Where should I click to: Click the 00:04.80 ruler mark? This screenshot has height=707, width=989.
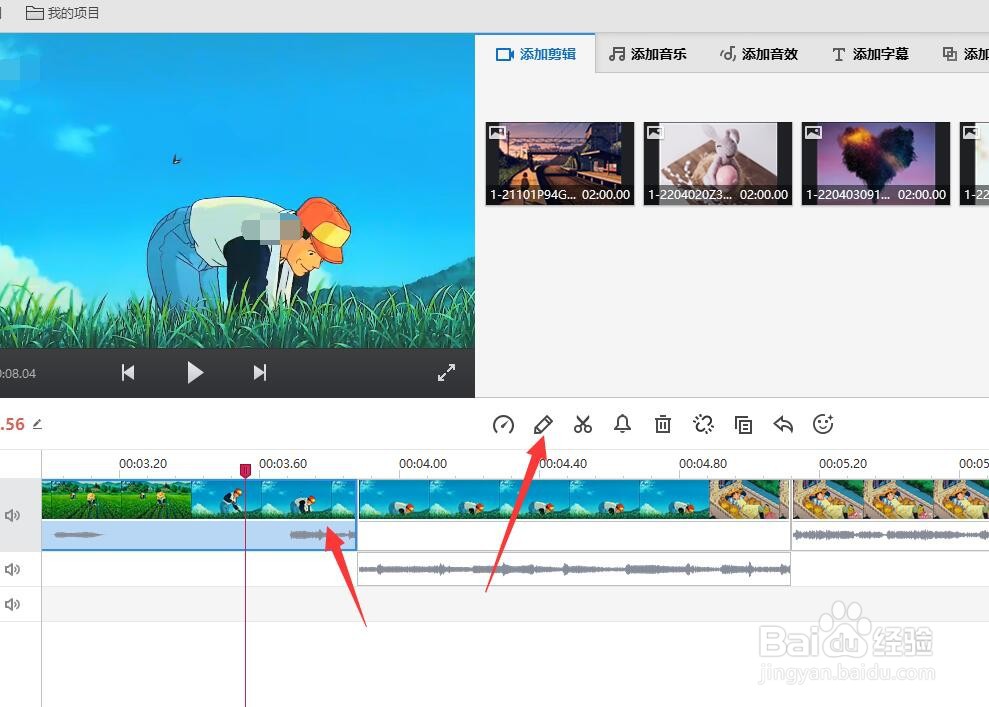[x=703, y=464]
